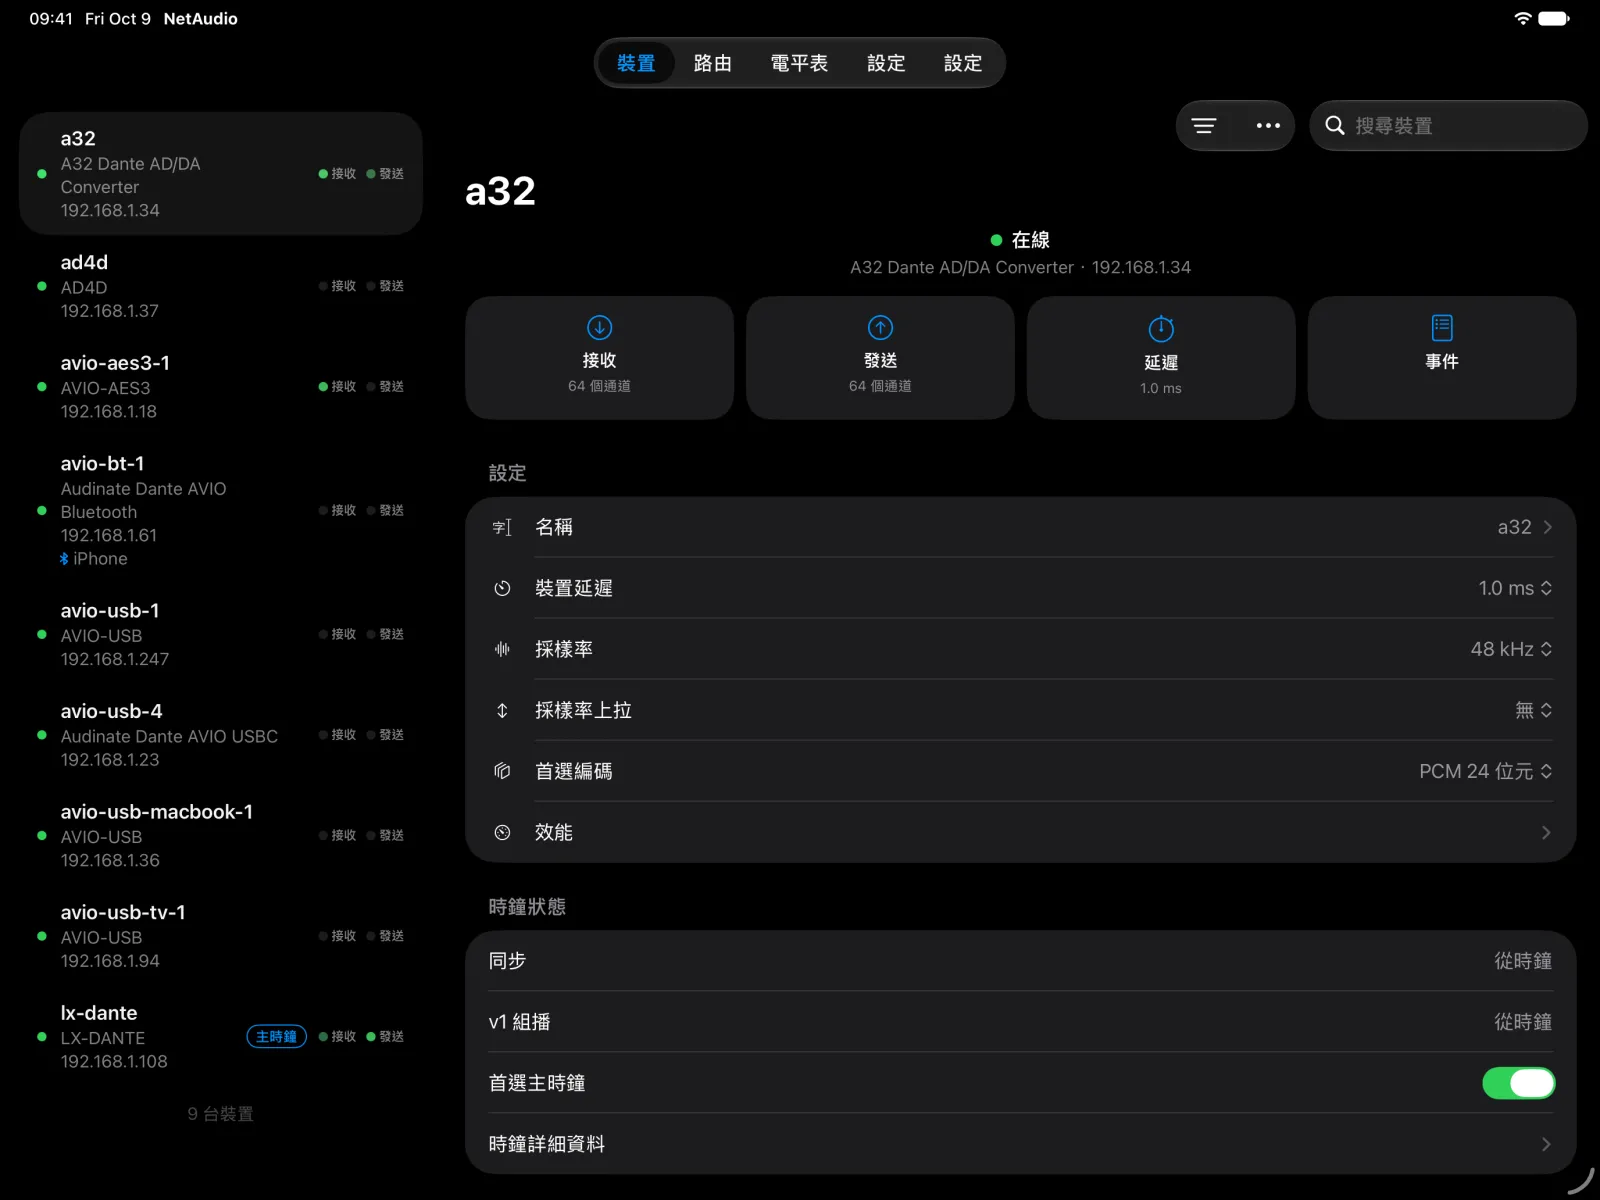Click the 首選編碼 encoding icon
Image resolution: width=1600 pixels, height=1200 pixels.
[502, 771]
